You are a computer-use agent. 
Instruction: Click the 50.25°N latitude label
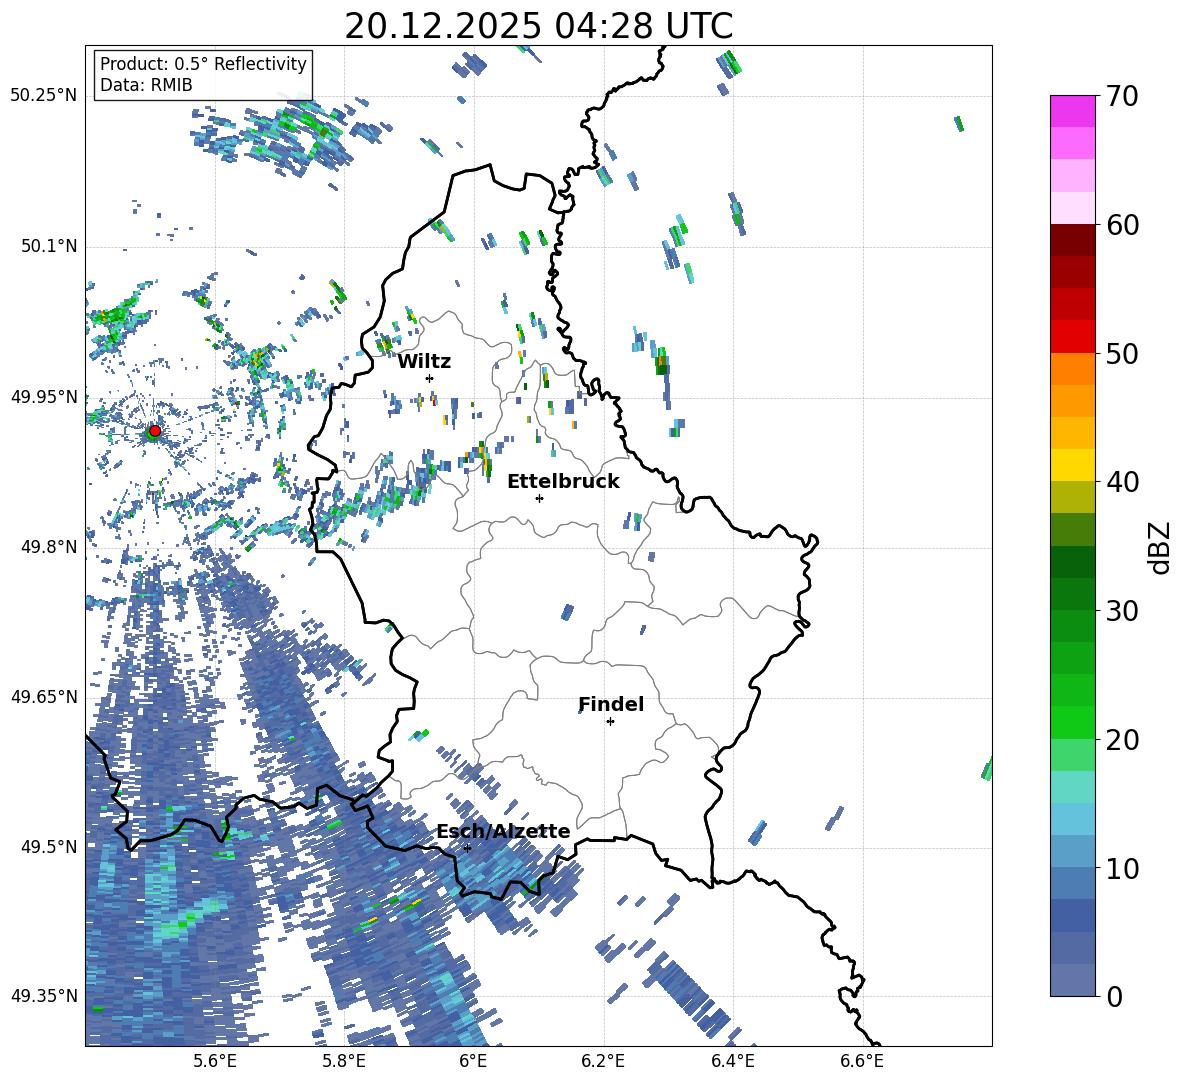pos(44,96)
